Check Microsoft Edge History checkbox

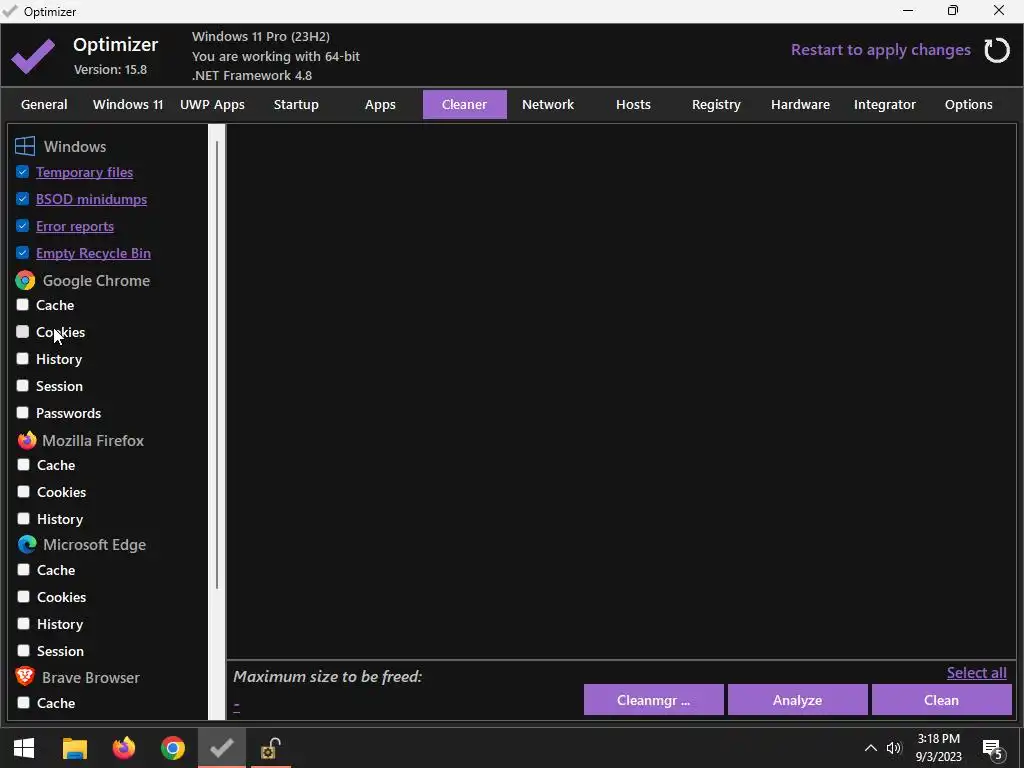(x=24, y=624)
